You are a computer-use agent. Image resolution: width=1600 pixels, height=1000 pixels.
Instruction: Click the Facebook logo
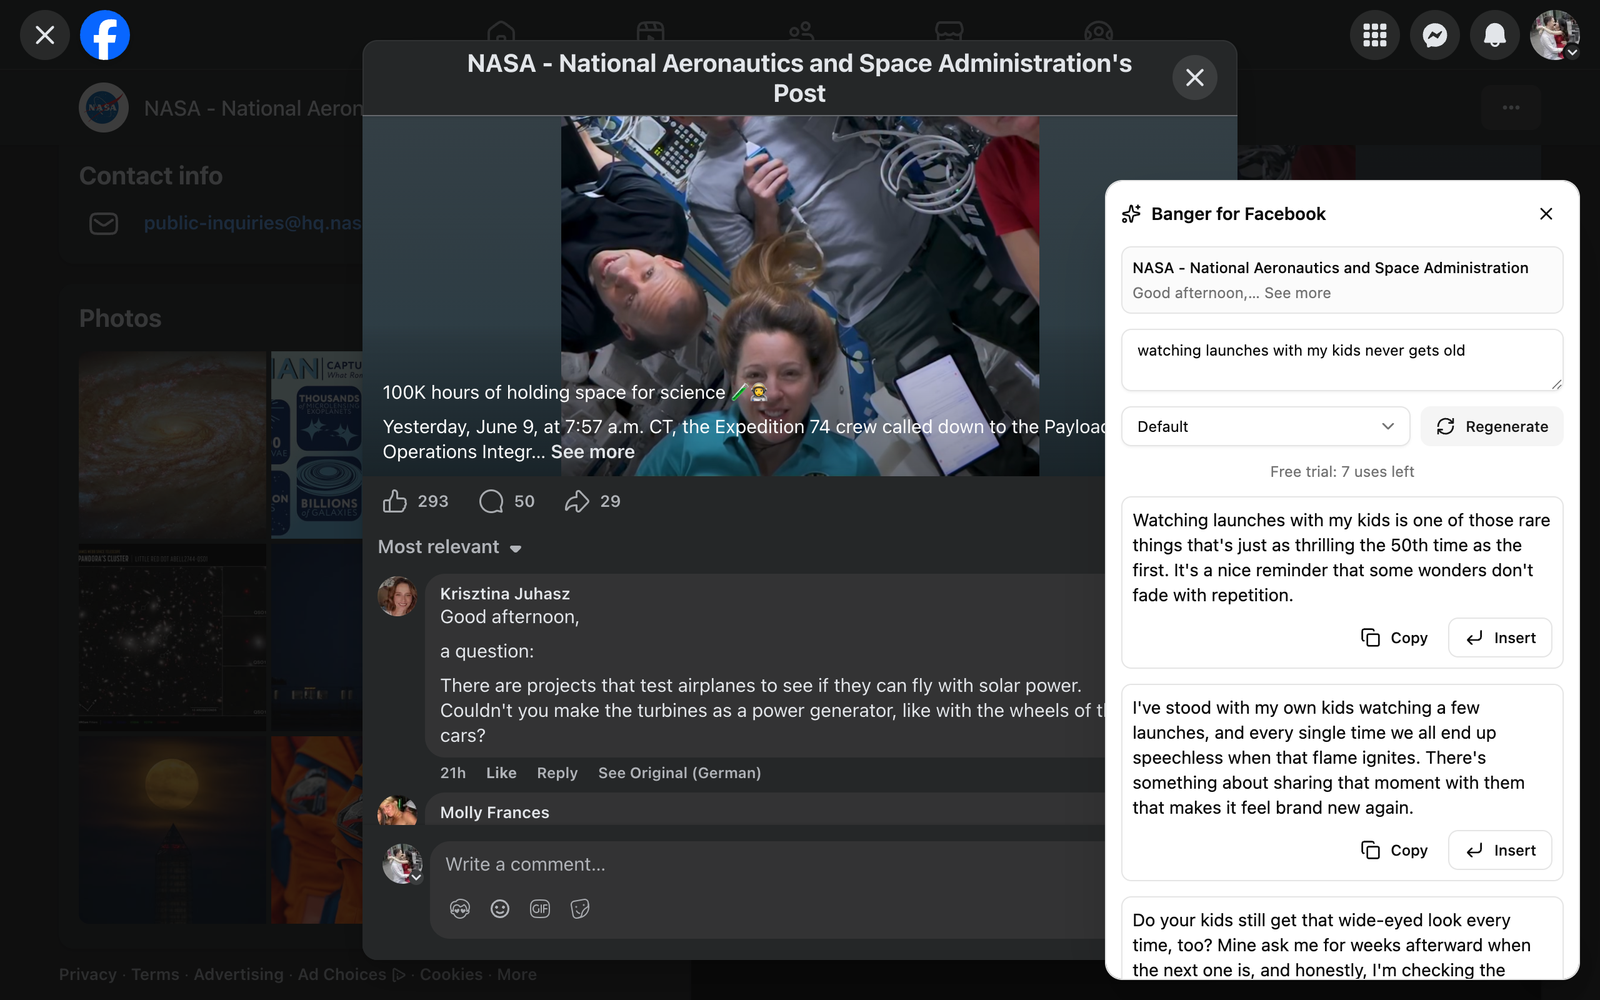105,35
